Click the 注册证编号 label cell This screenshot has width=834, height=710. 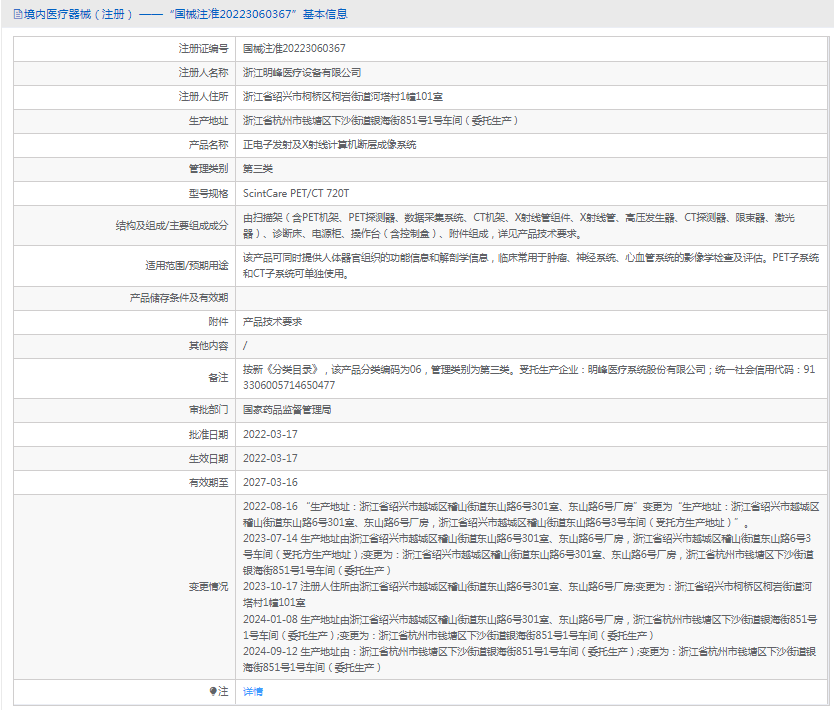tap(203, 48)
